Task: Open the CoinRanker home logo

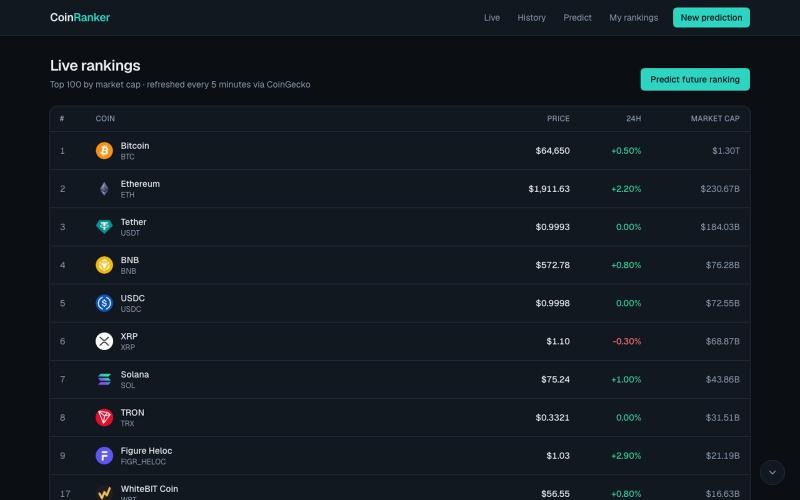Action: [80, 17]
